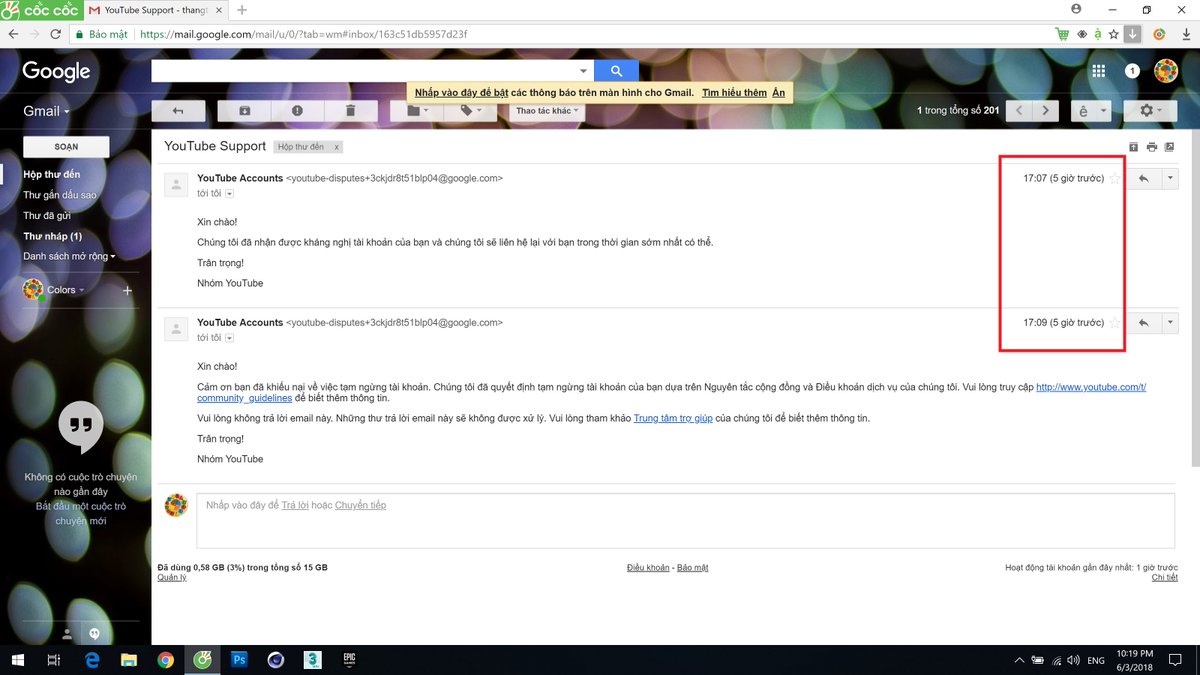Click the SOẠN compose button
The image size is (1200, 675).
coord(66,147)
